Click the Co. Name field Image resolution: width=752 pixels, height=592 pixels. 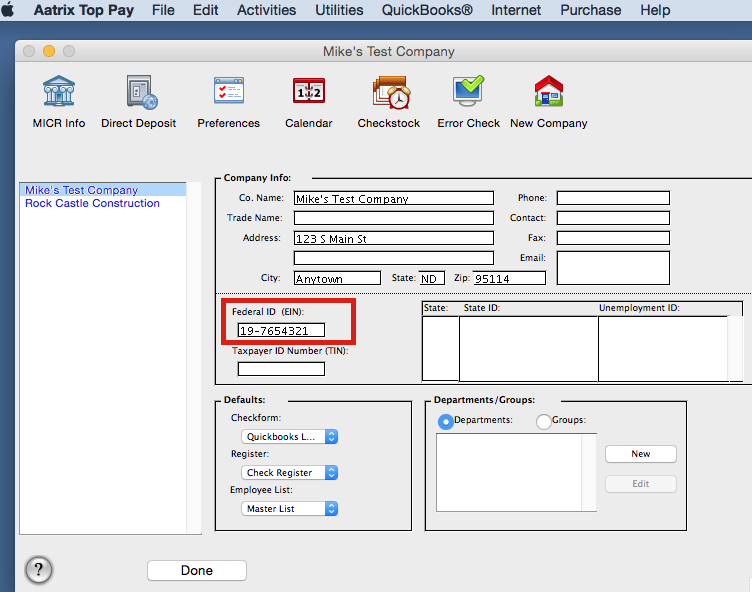394,198
